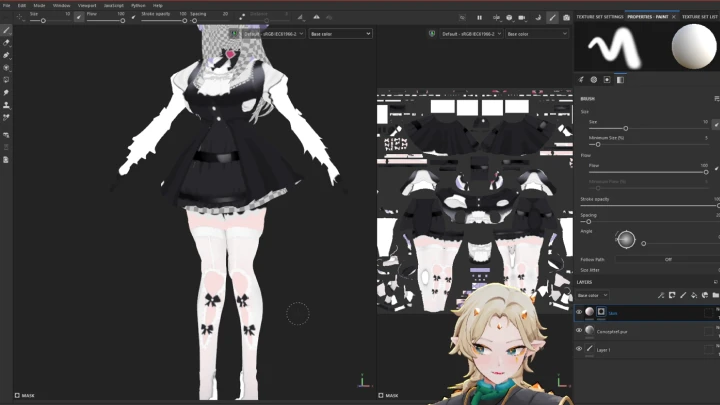720x405 pixels.
Task: Hide the Skin layer
Action: (579, 312)
